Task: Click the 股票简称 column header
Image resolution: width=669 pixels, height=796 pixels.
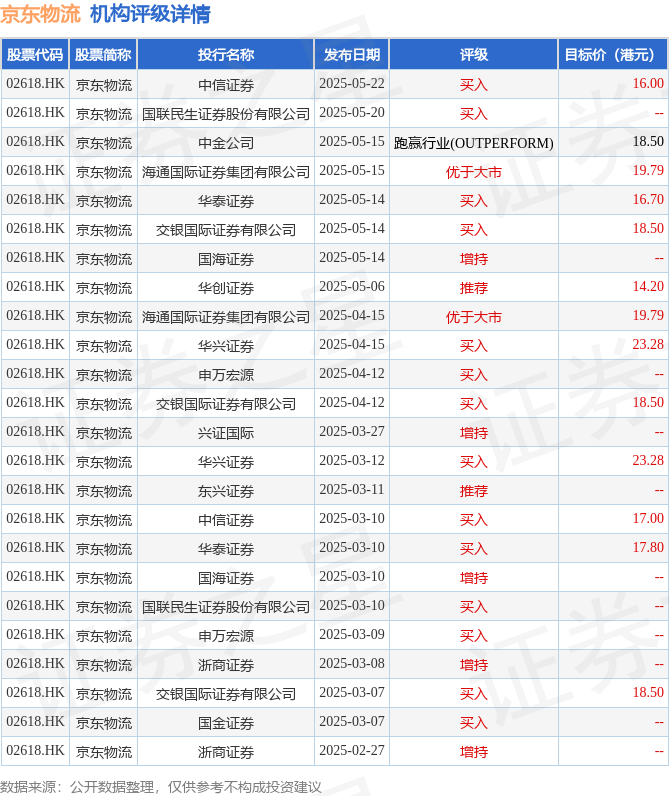Action: point(103,55)
